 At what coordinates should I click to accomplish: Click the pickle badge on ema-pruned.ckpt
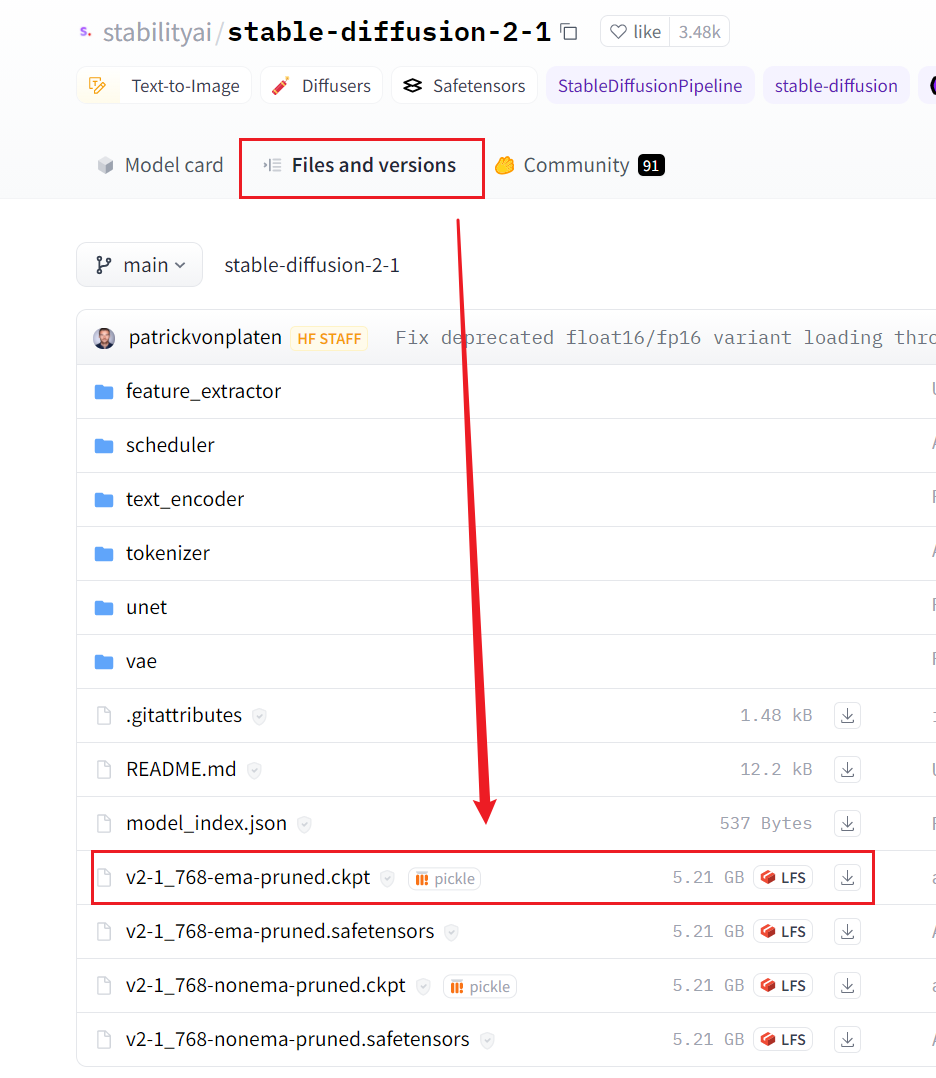[x=444, y=878]
